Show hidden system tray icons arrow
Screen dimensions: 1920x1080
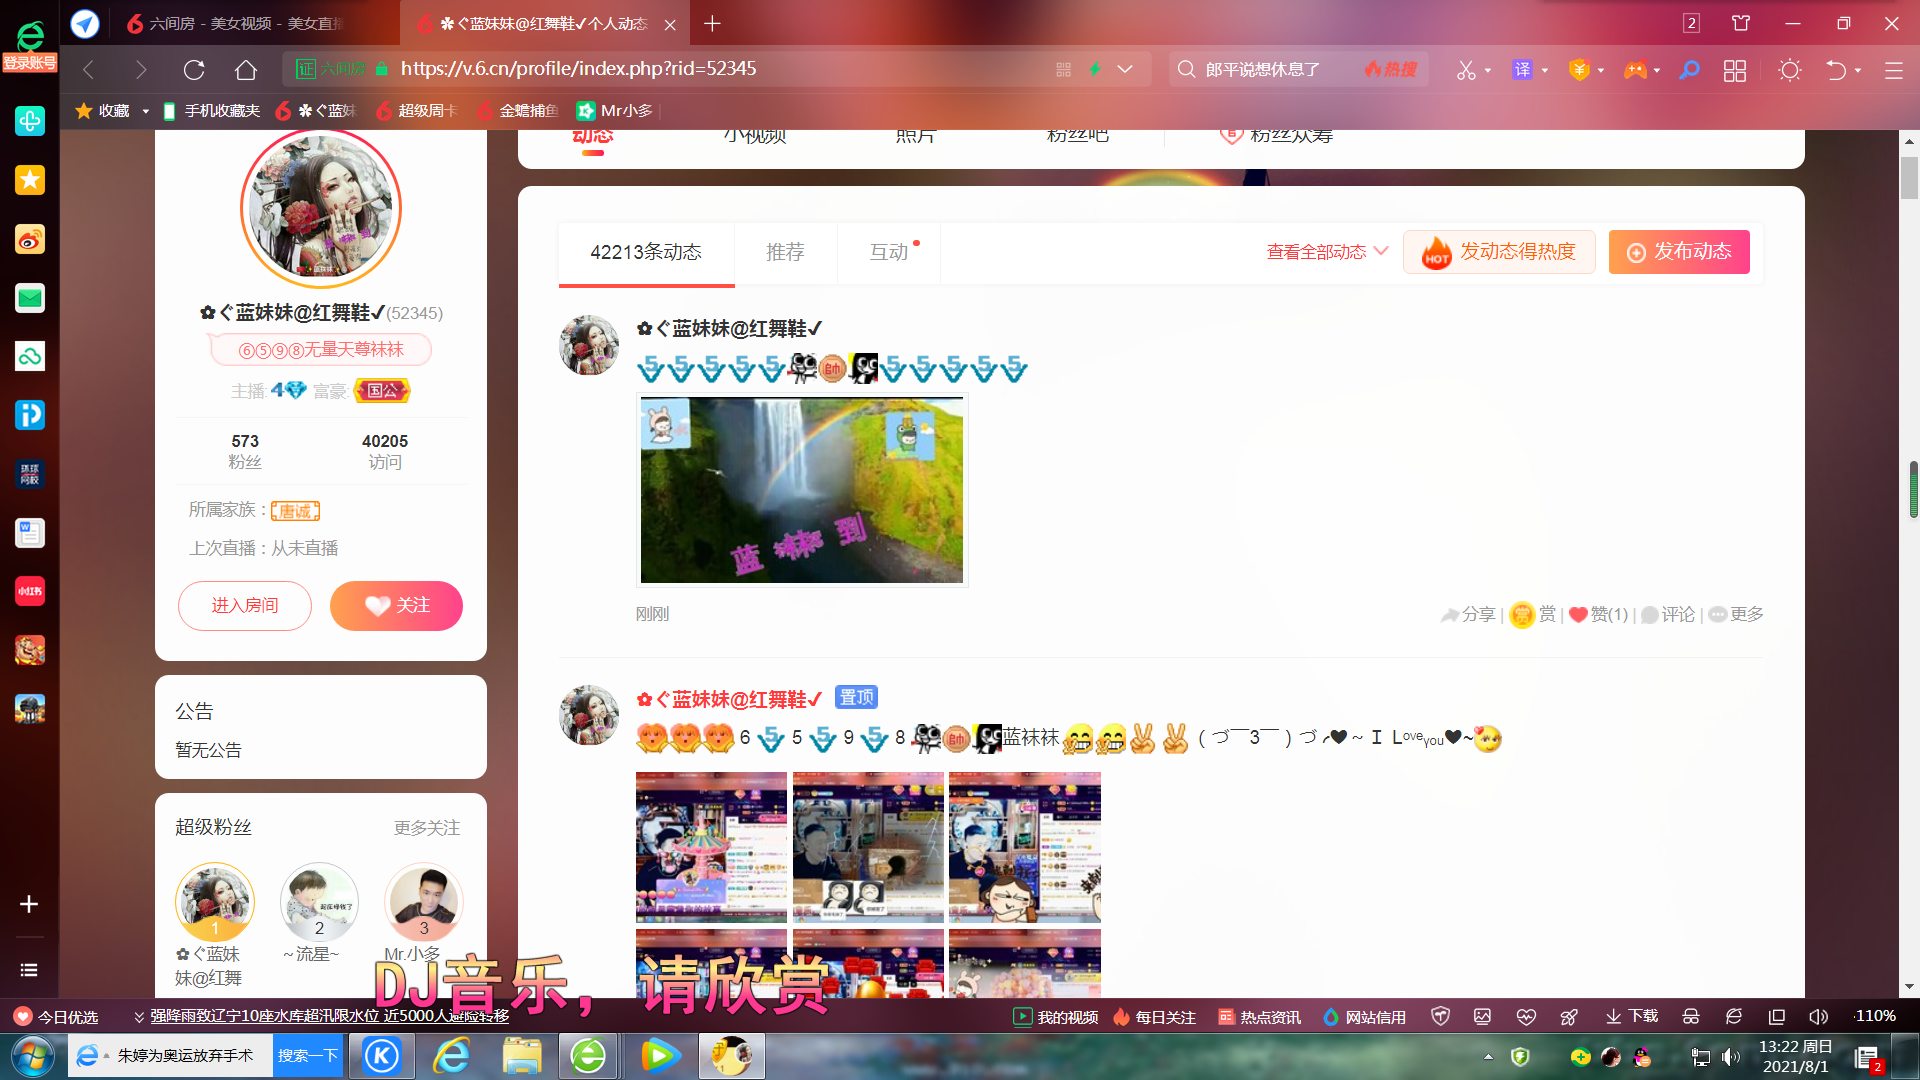click(1488, 1057)
